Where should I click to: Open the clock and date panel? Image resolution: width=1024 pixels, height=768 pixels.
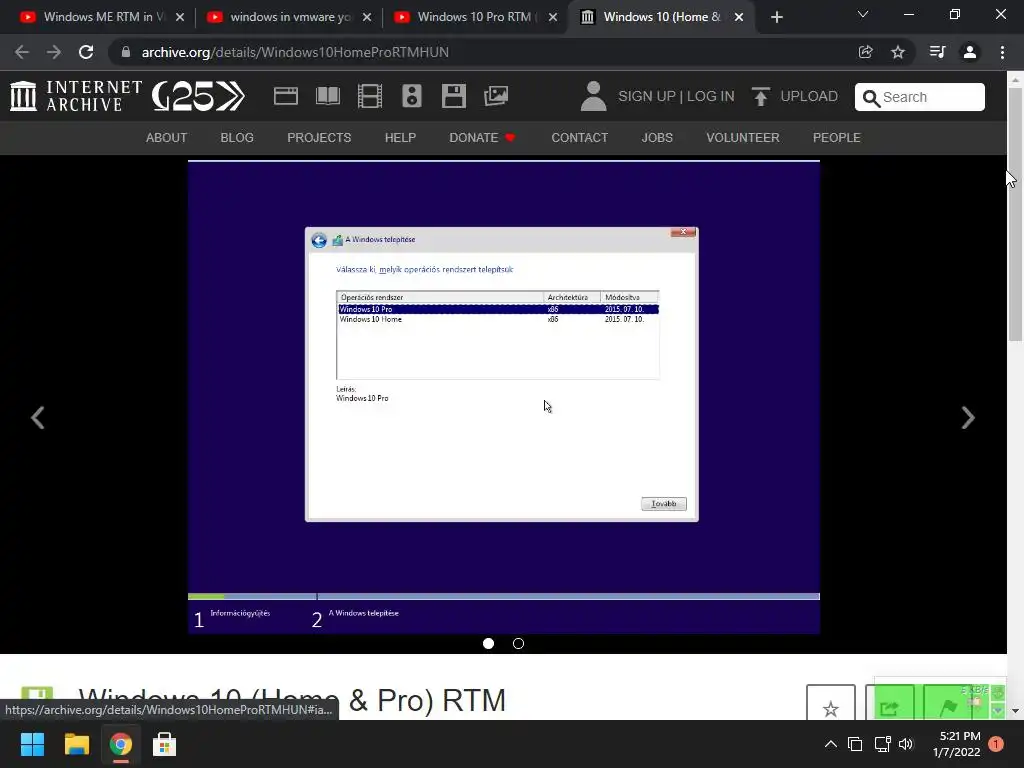tap(956, 744)
